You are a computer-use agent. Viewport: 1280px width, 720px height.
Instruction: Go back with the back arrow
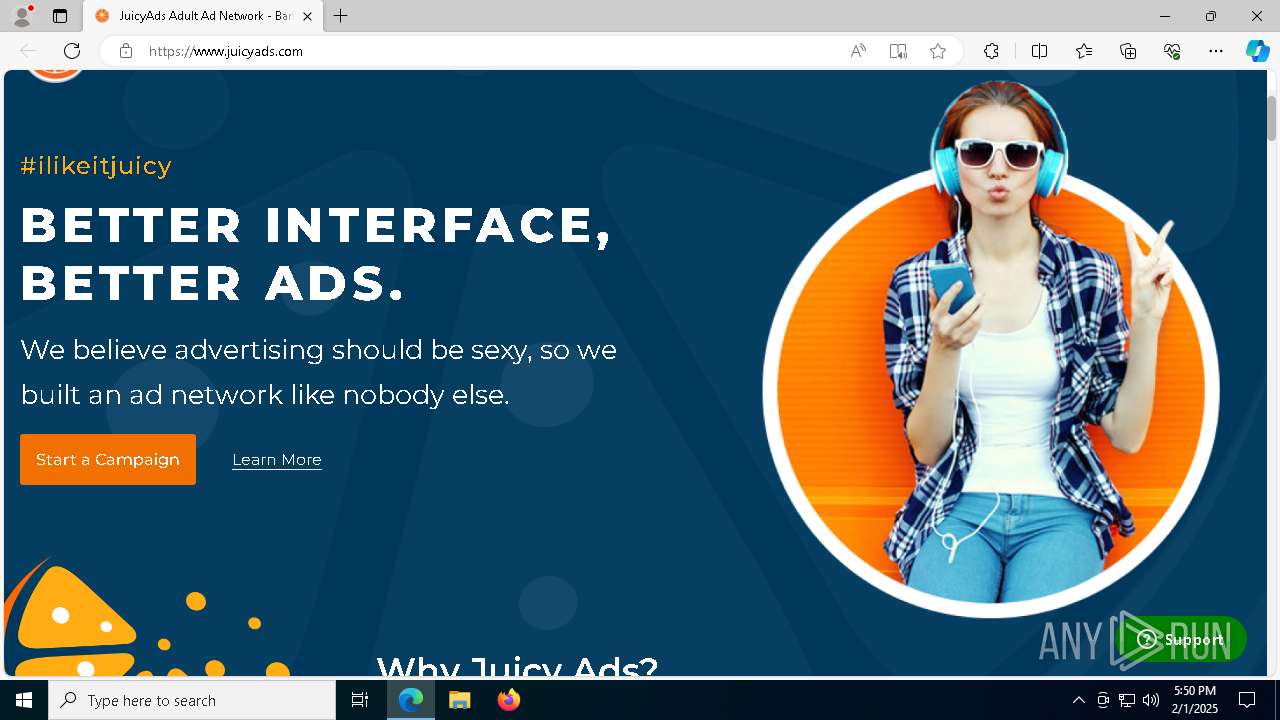[x=28, y=51]
